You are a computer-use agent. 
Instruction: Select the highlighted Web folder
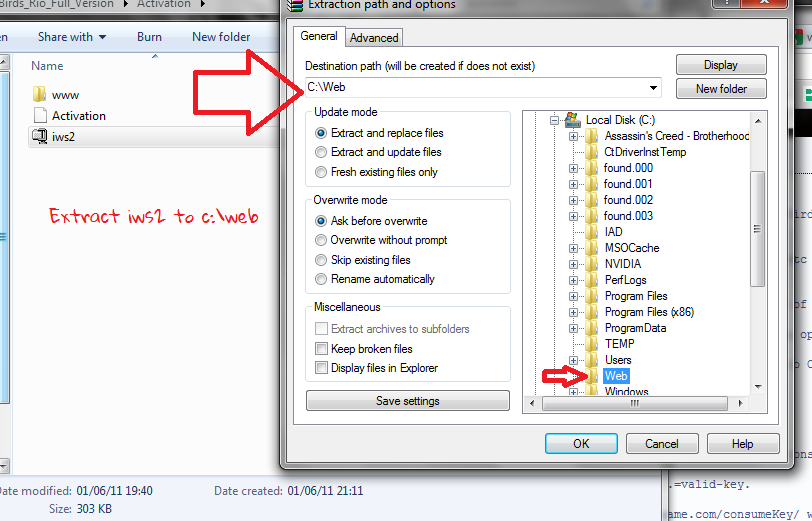616,376
